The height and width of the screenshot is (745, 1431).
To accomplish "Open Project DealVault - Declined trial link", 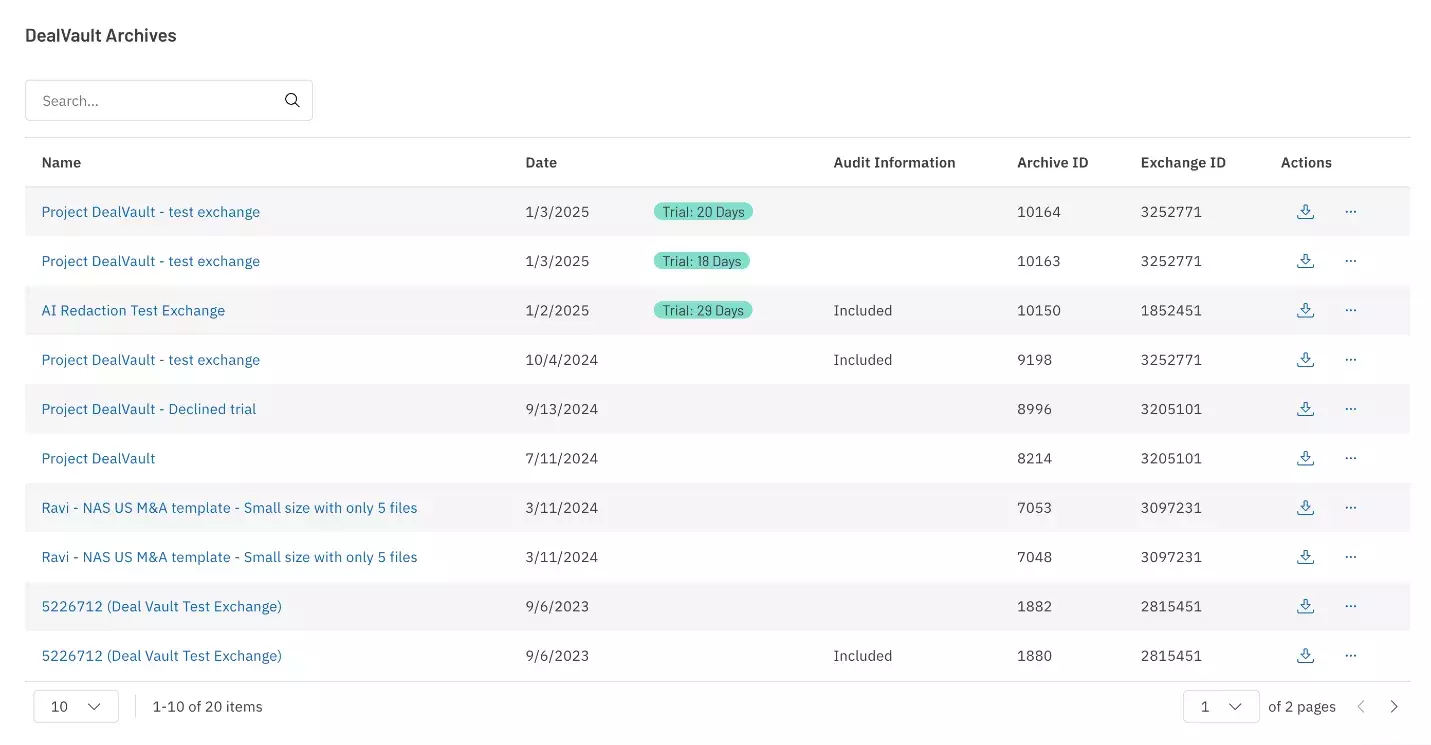I will coord(149,409).
